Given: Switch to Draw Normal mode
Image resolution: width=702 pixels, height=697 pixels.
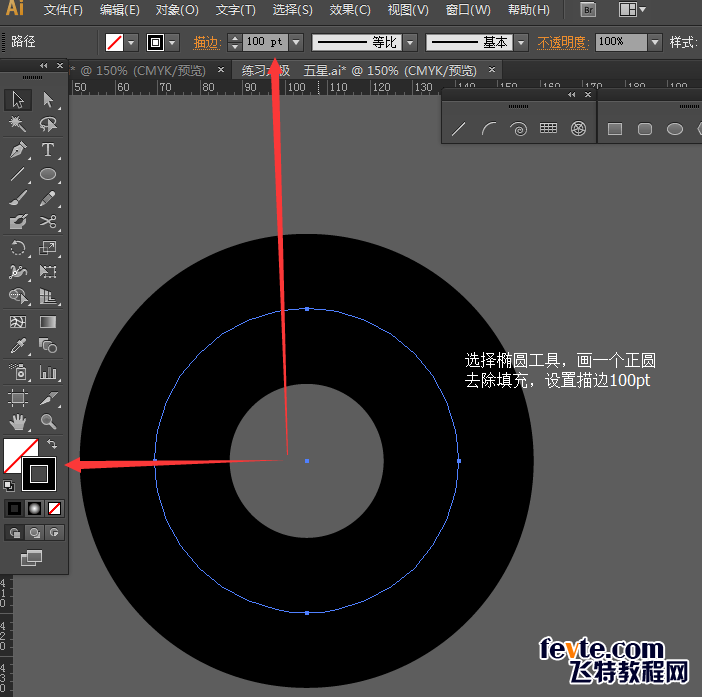Looking at the screenshot, I should click(x=14, y=532).
